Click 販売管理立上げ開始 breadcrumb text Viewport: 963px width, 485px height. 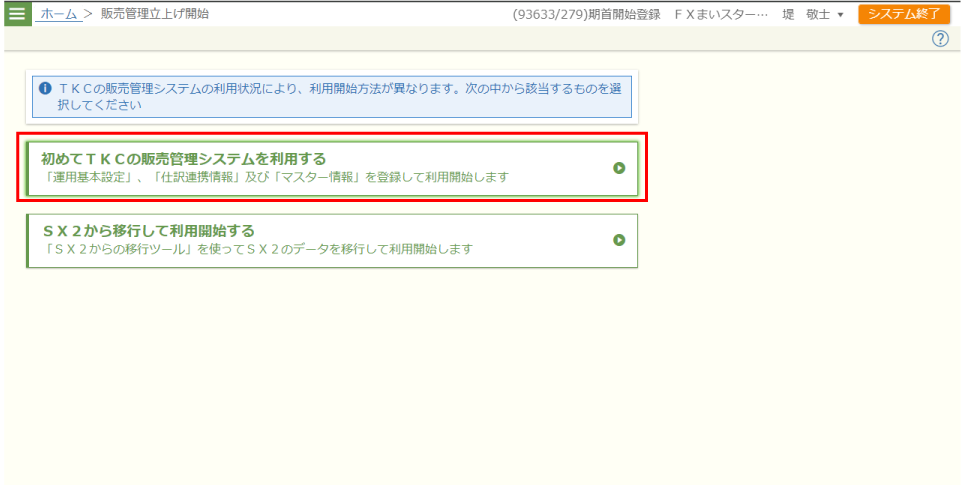click(155, 14)
